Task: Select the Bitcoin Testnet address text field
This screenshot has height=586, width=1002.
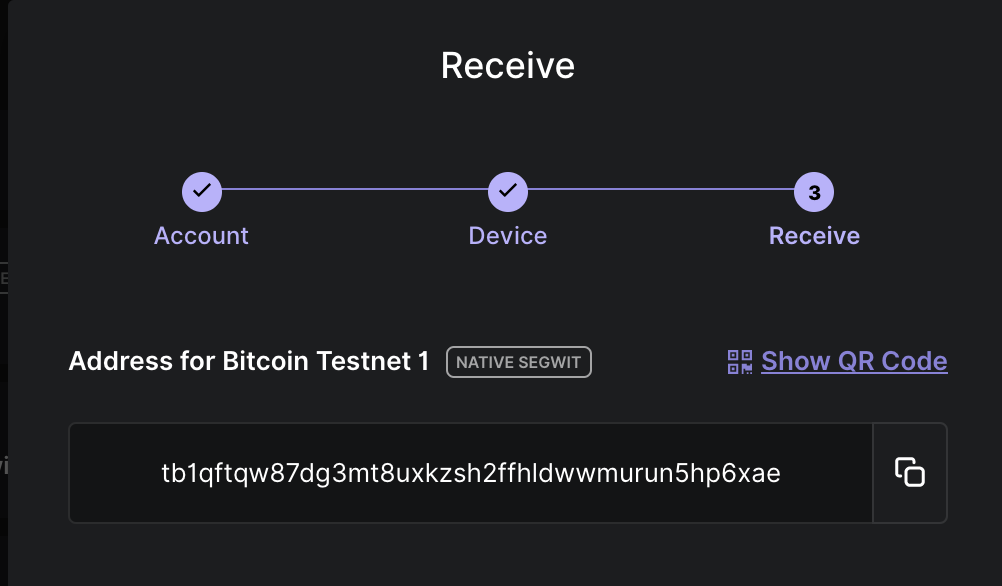Action: coord(470,472)
